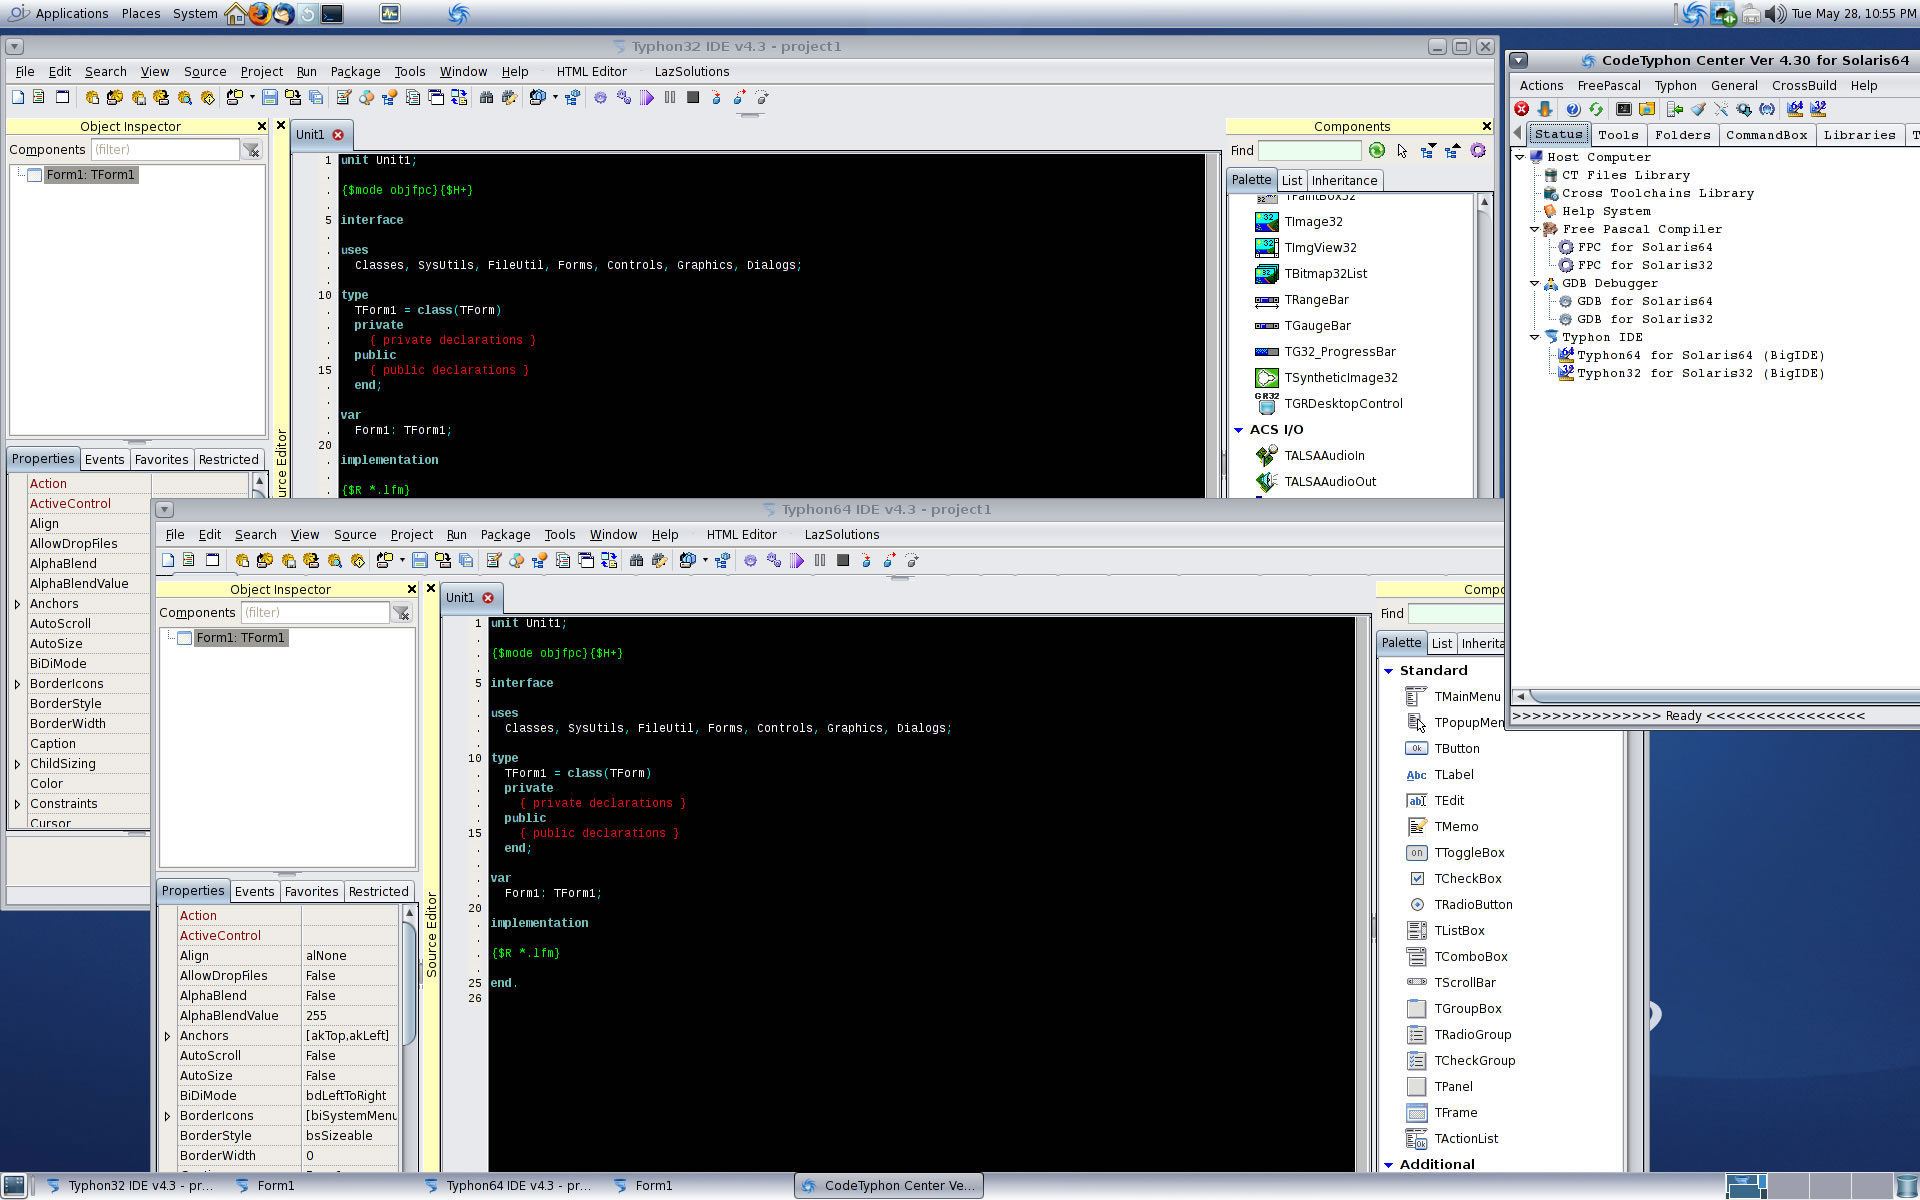Open Places menu in top panel
Viewport: 1920px width, 1200px height.
141,14
